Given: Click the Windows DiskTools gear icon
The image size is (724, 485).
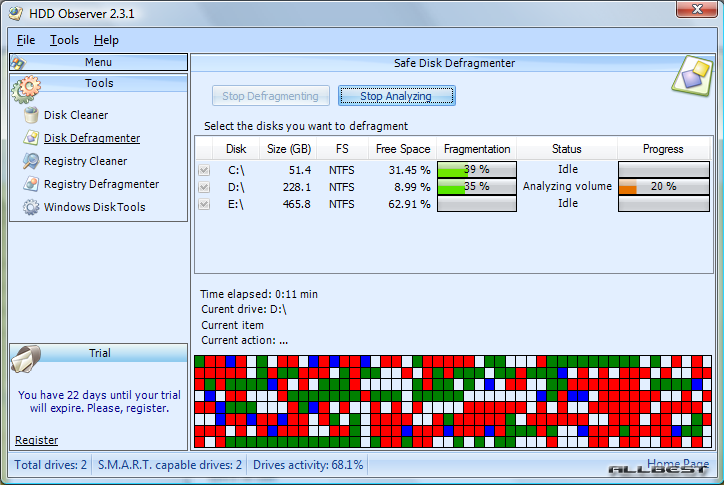Looking at the screenshot, I should [x=31, y=207].
